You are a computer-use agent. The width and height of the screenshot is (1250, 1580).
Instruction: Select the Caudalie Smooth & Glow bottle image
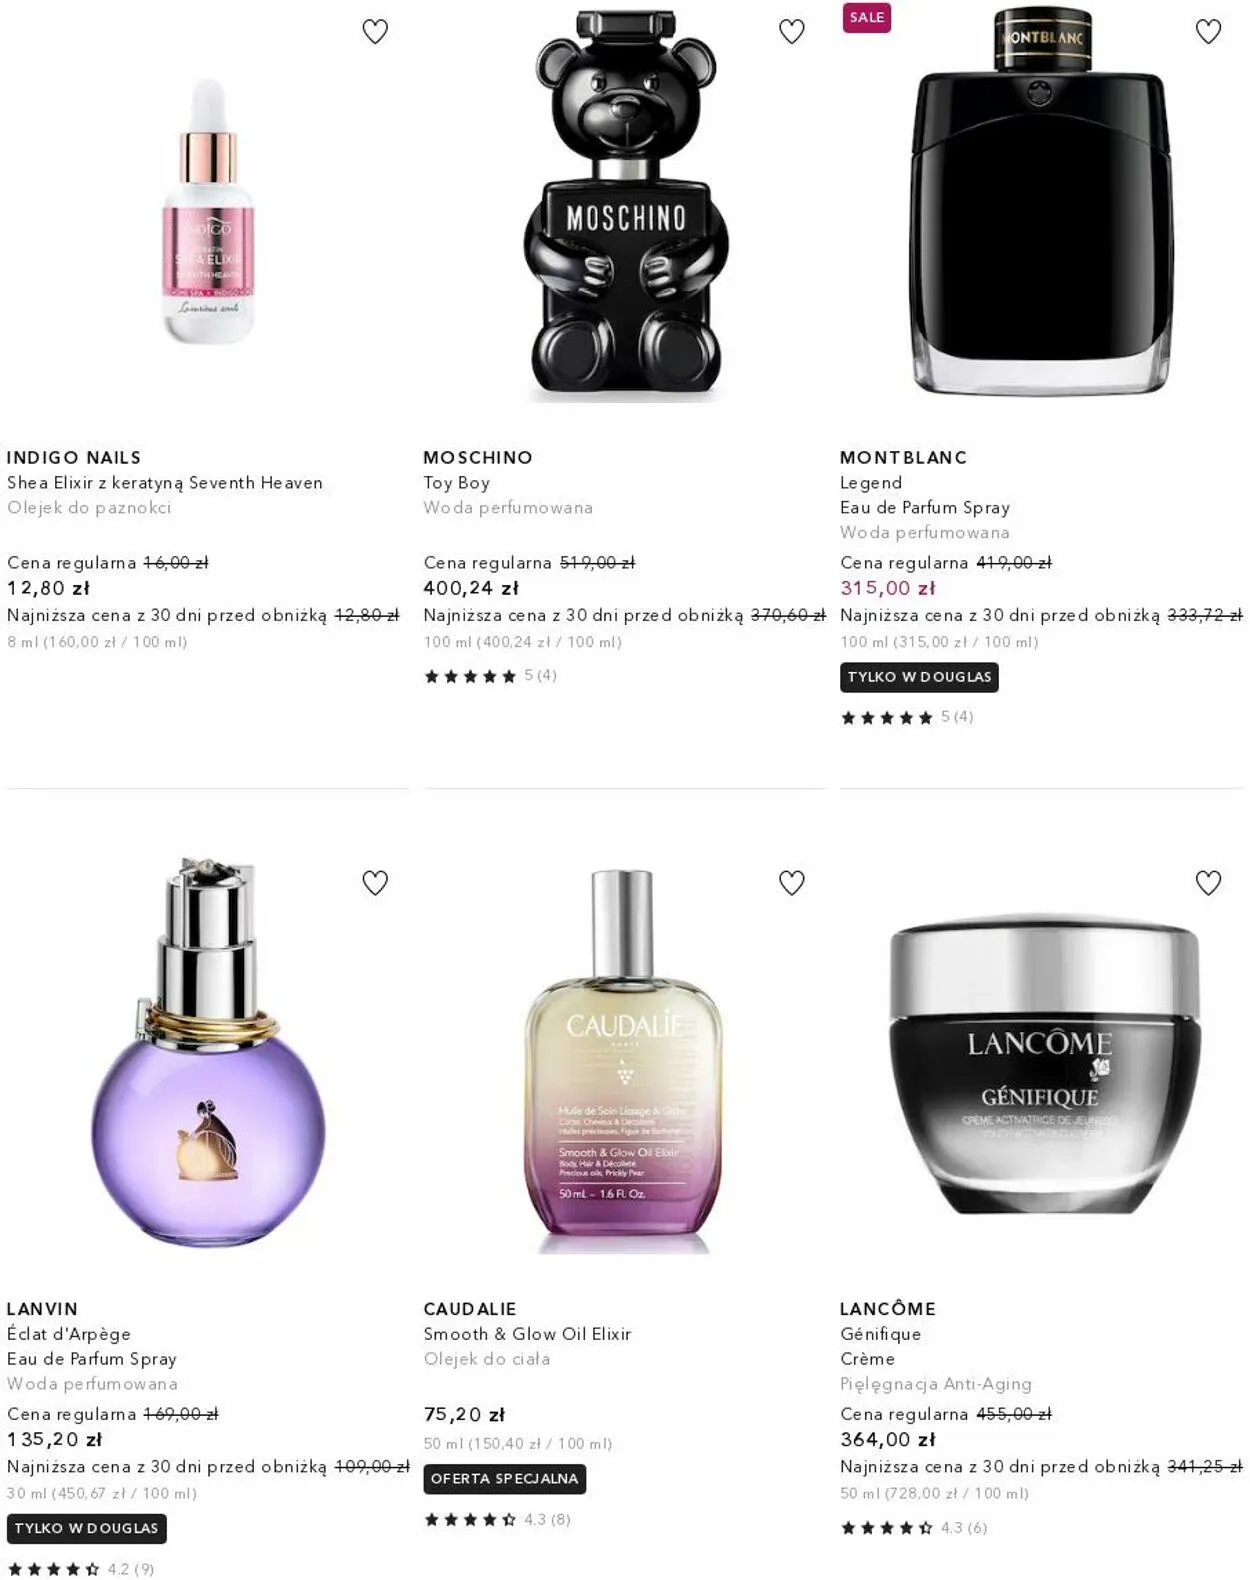pyautogui.click(x=624, y=1061)
